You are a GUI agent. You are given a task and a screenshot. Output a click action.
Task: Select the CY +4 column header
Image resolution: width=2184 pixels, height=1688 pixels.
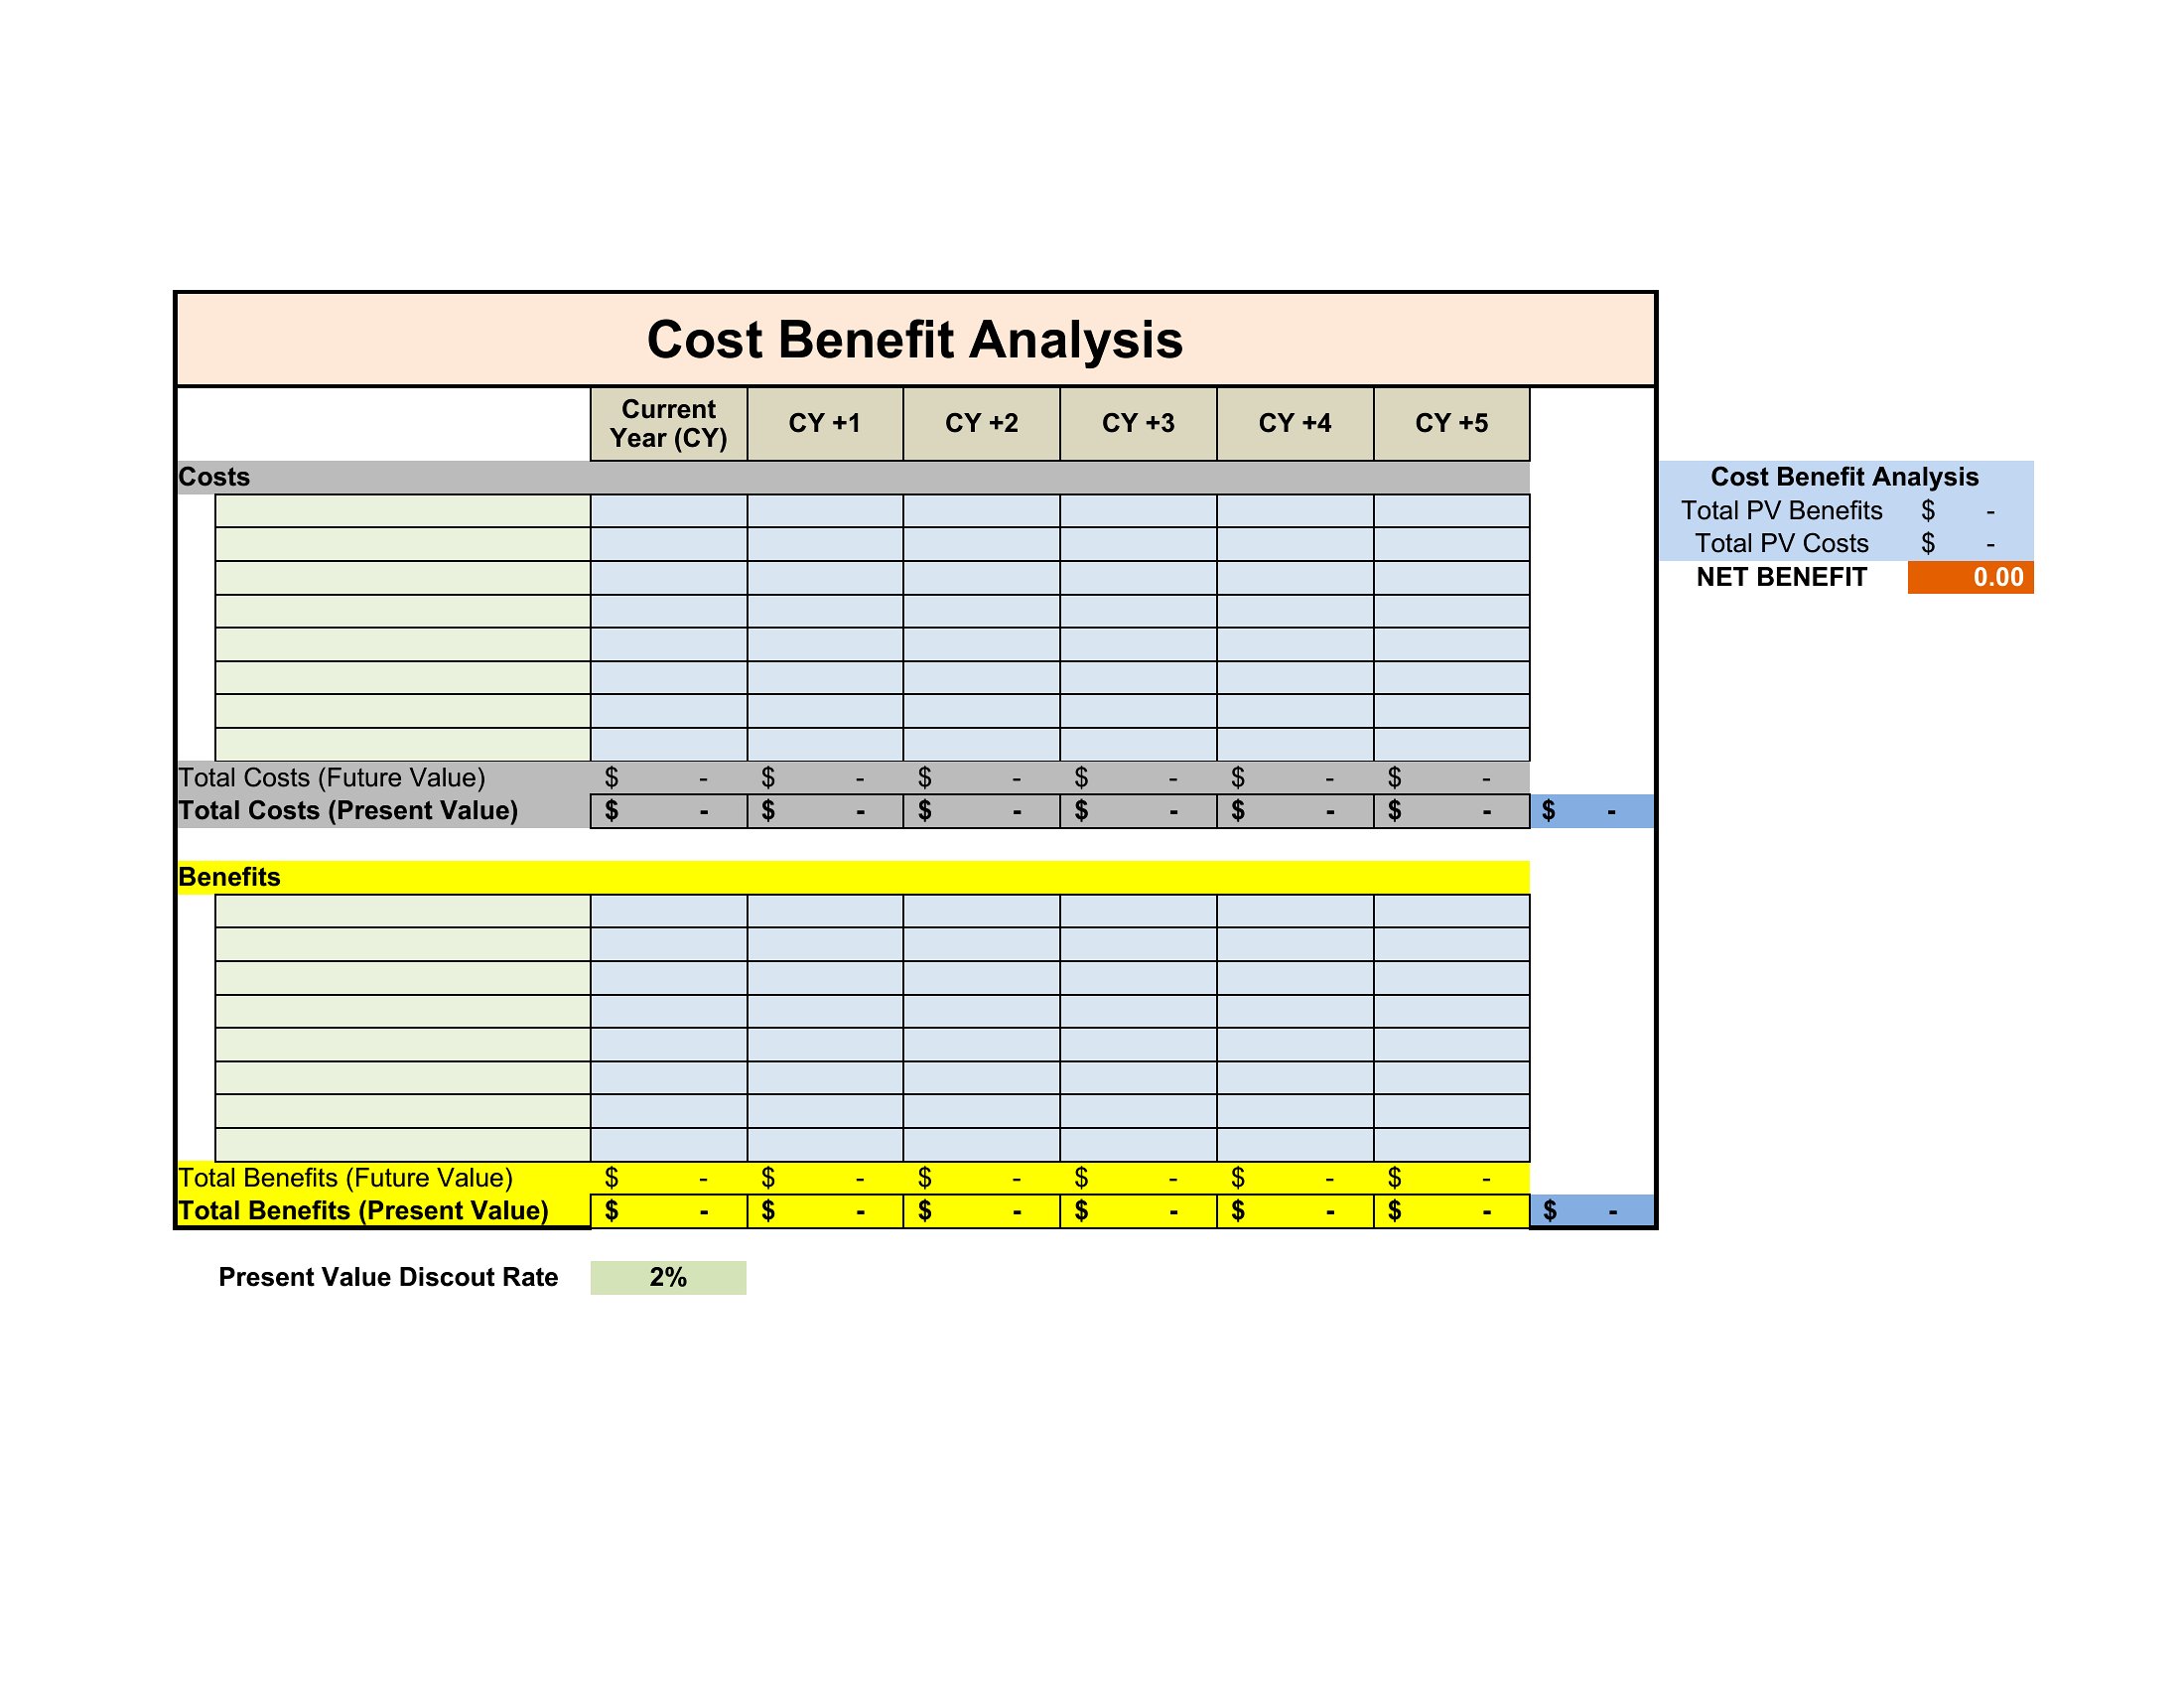pos(1295,424)
